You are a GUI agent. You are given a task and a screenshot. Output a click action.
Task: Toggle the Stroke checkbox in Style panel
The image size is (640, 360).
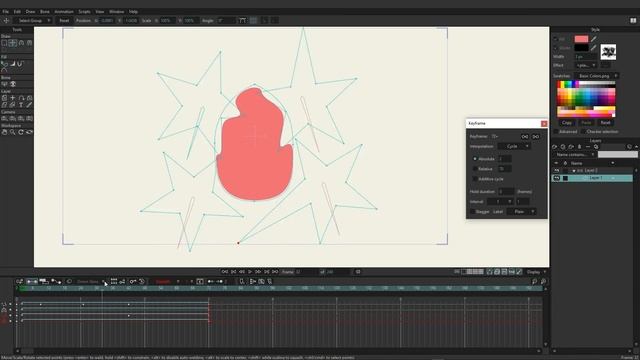pyautogui.click(x=555, y=48)
